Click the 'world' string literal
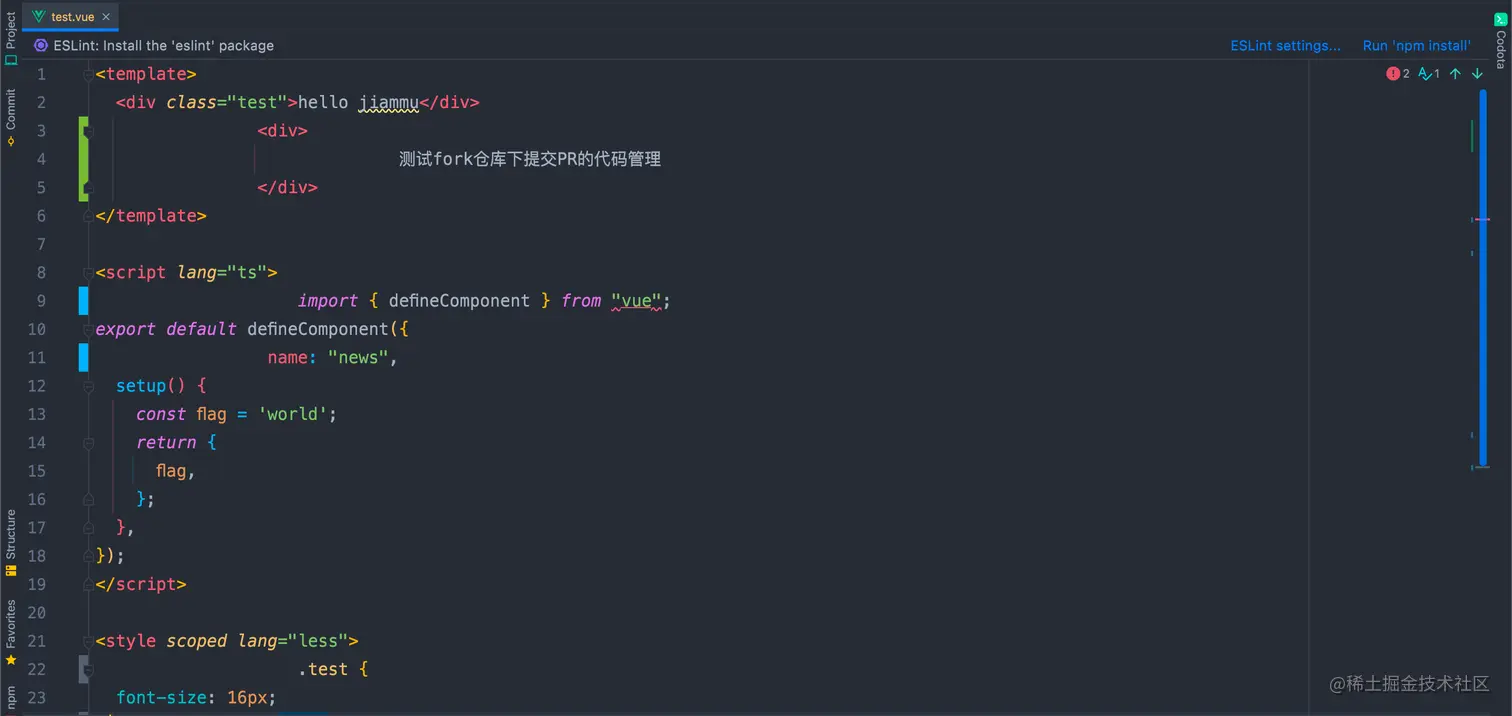This screenshot has width=1512, height=716. tap(293, 414)
